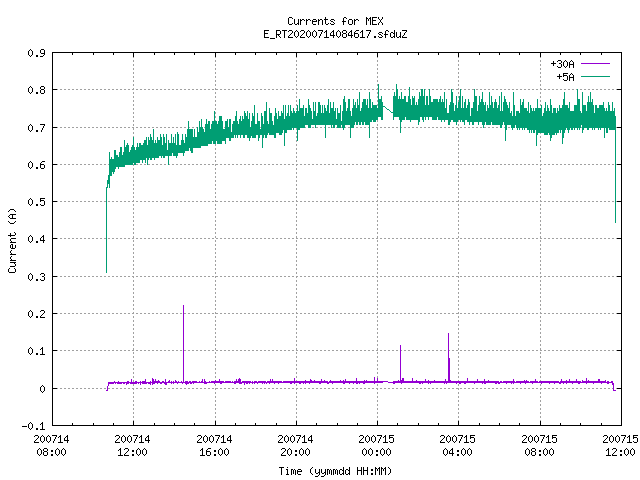Click the 0.8 y-axis tick label
This screenshot has height=480, width=640.
pos(36,90)
